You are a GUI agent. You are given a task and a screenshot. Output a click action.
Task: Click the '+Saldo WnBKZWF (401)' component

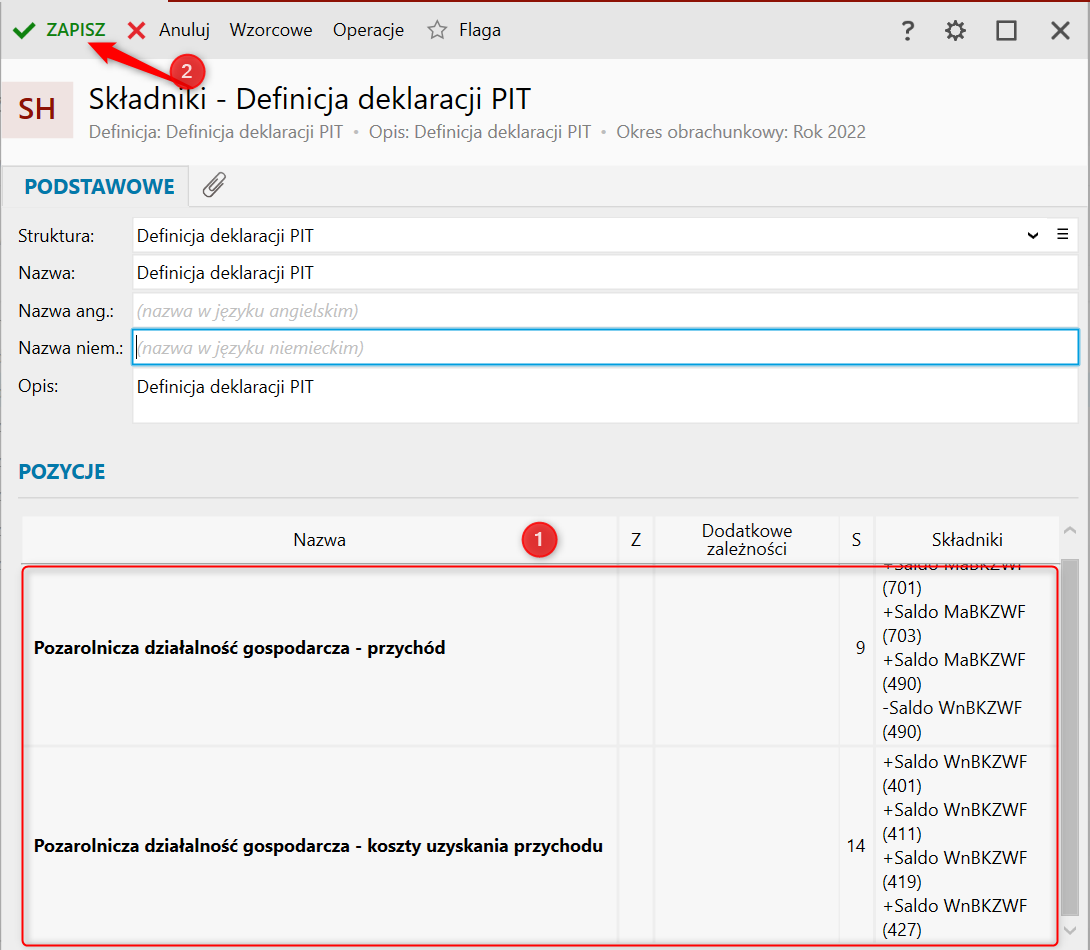coord(954,773)
